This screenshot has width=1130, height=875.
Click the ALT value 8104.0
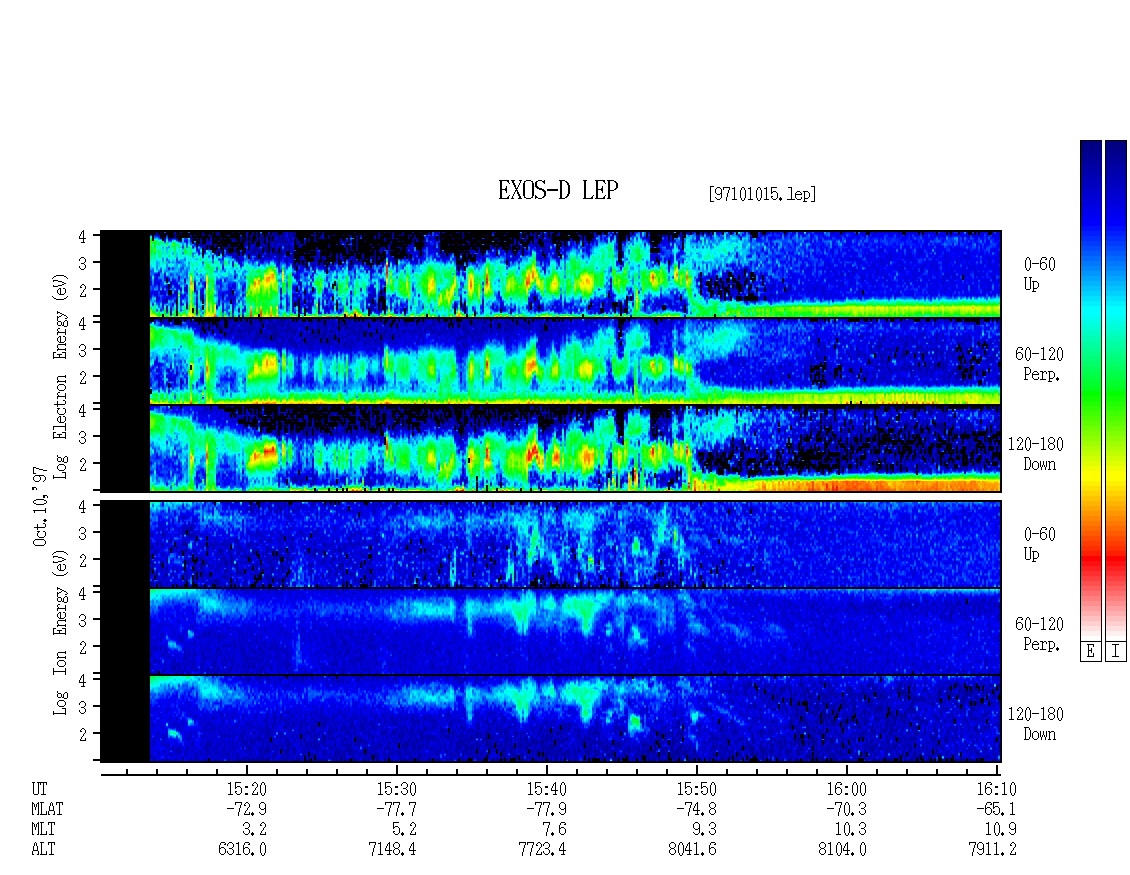842,850
